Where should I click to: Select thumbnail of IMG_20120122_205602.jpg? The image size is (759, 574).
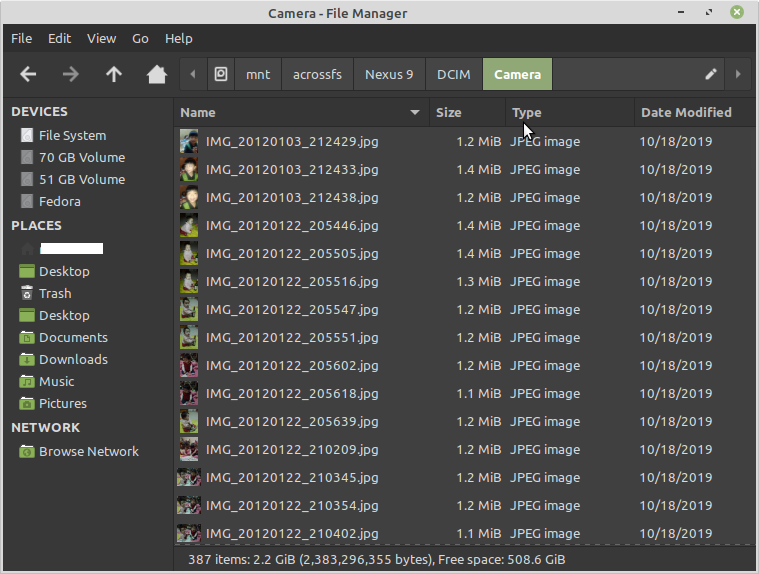pos(189,365)
